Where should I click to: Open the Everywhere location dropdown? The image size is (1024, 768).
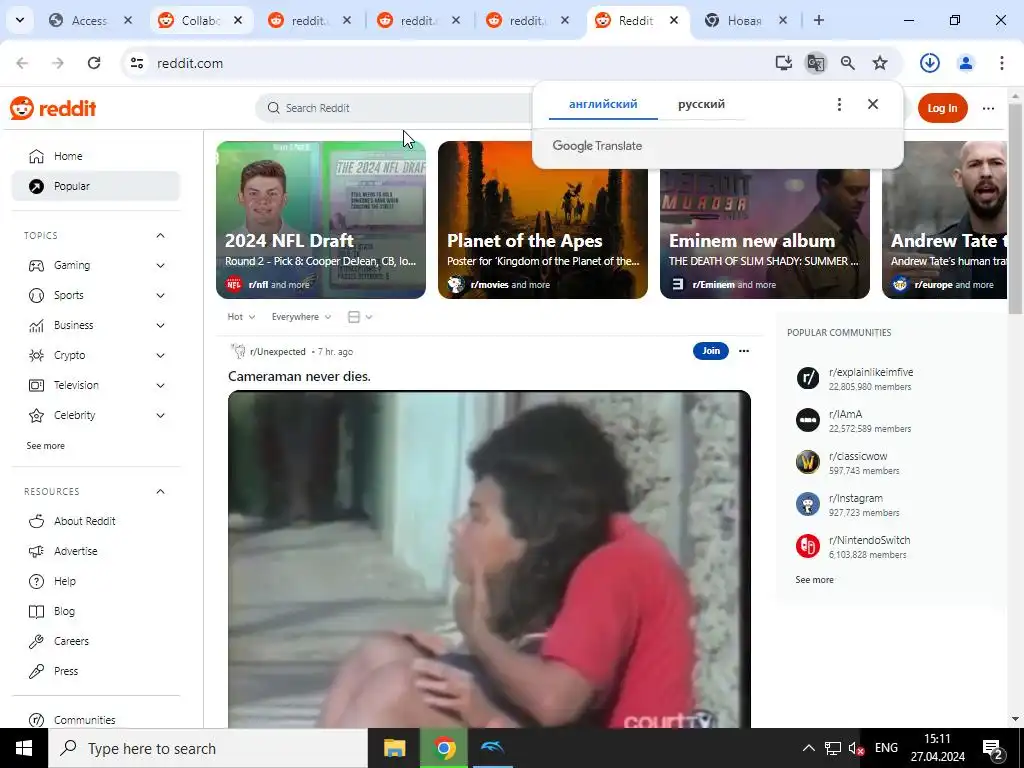[302, 317]
